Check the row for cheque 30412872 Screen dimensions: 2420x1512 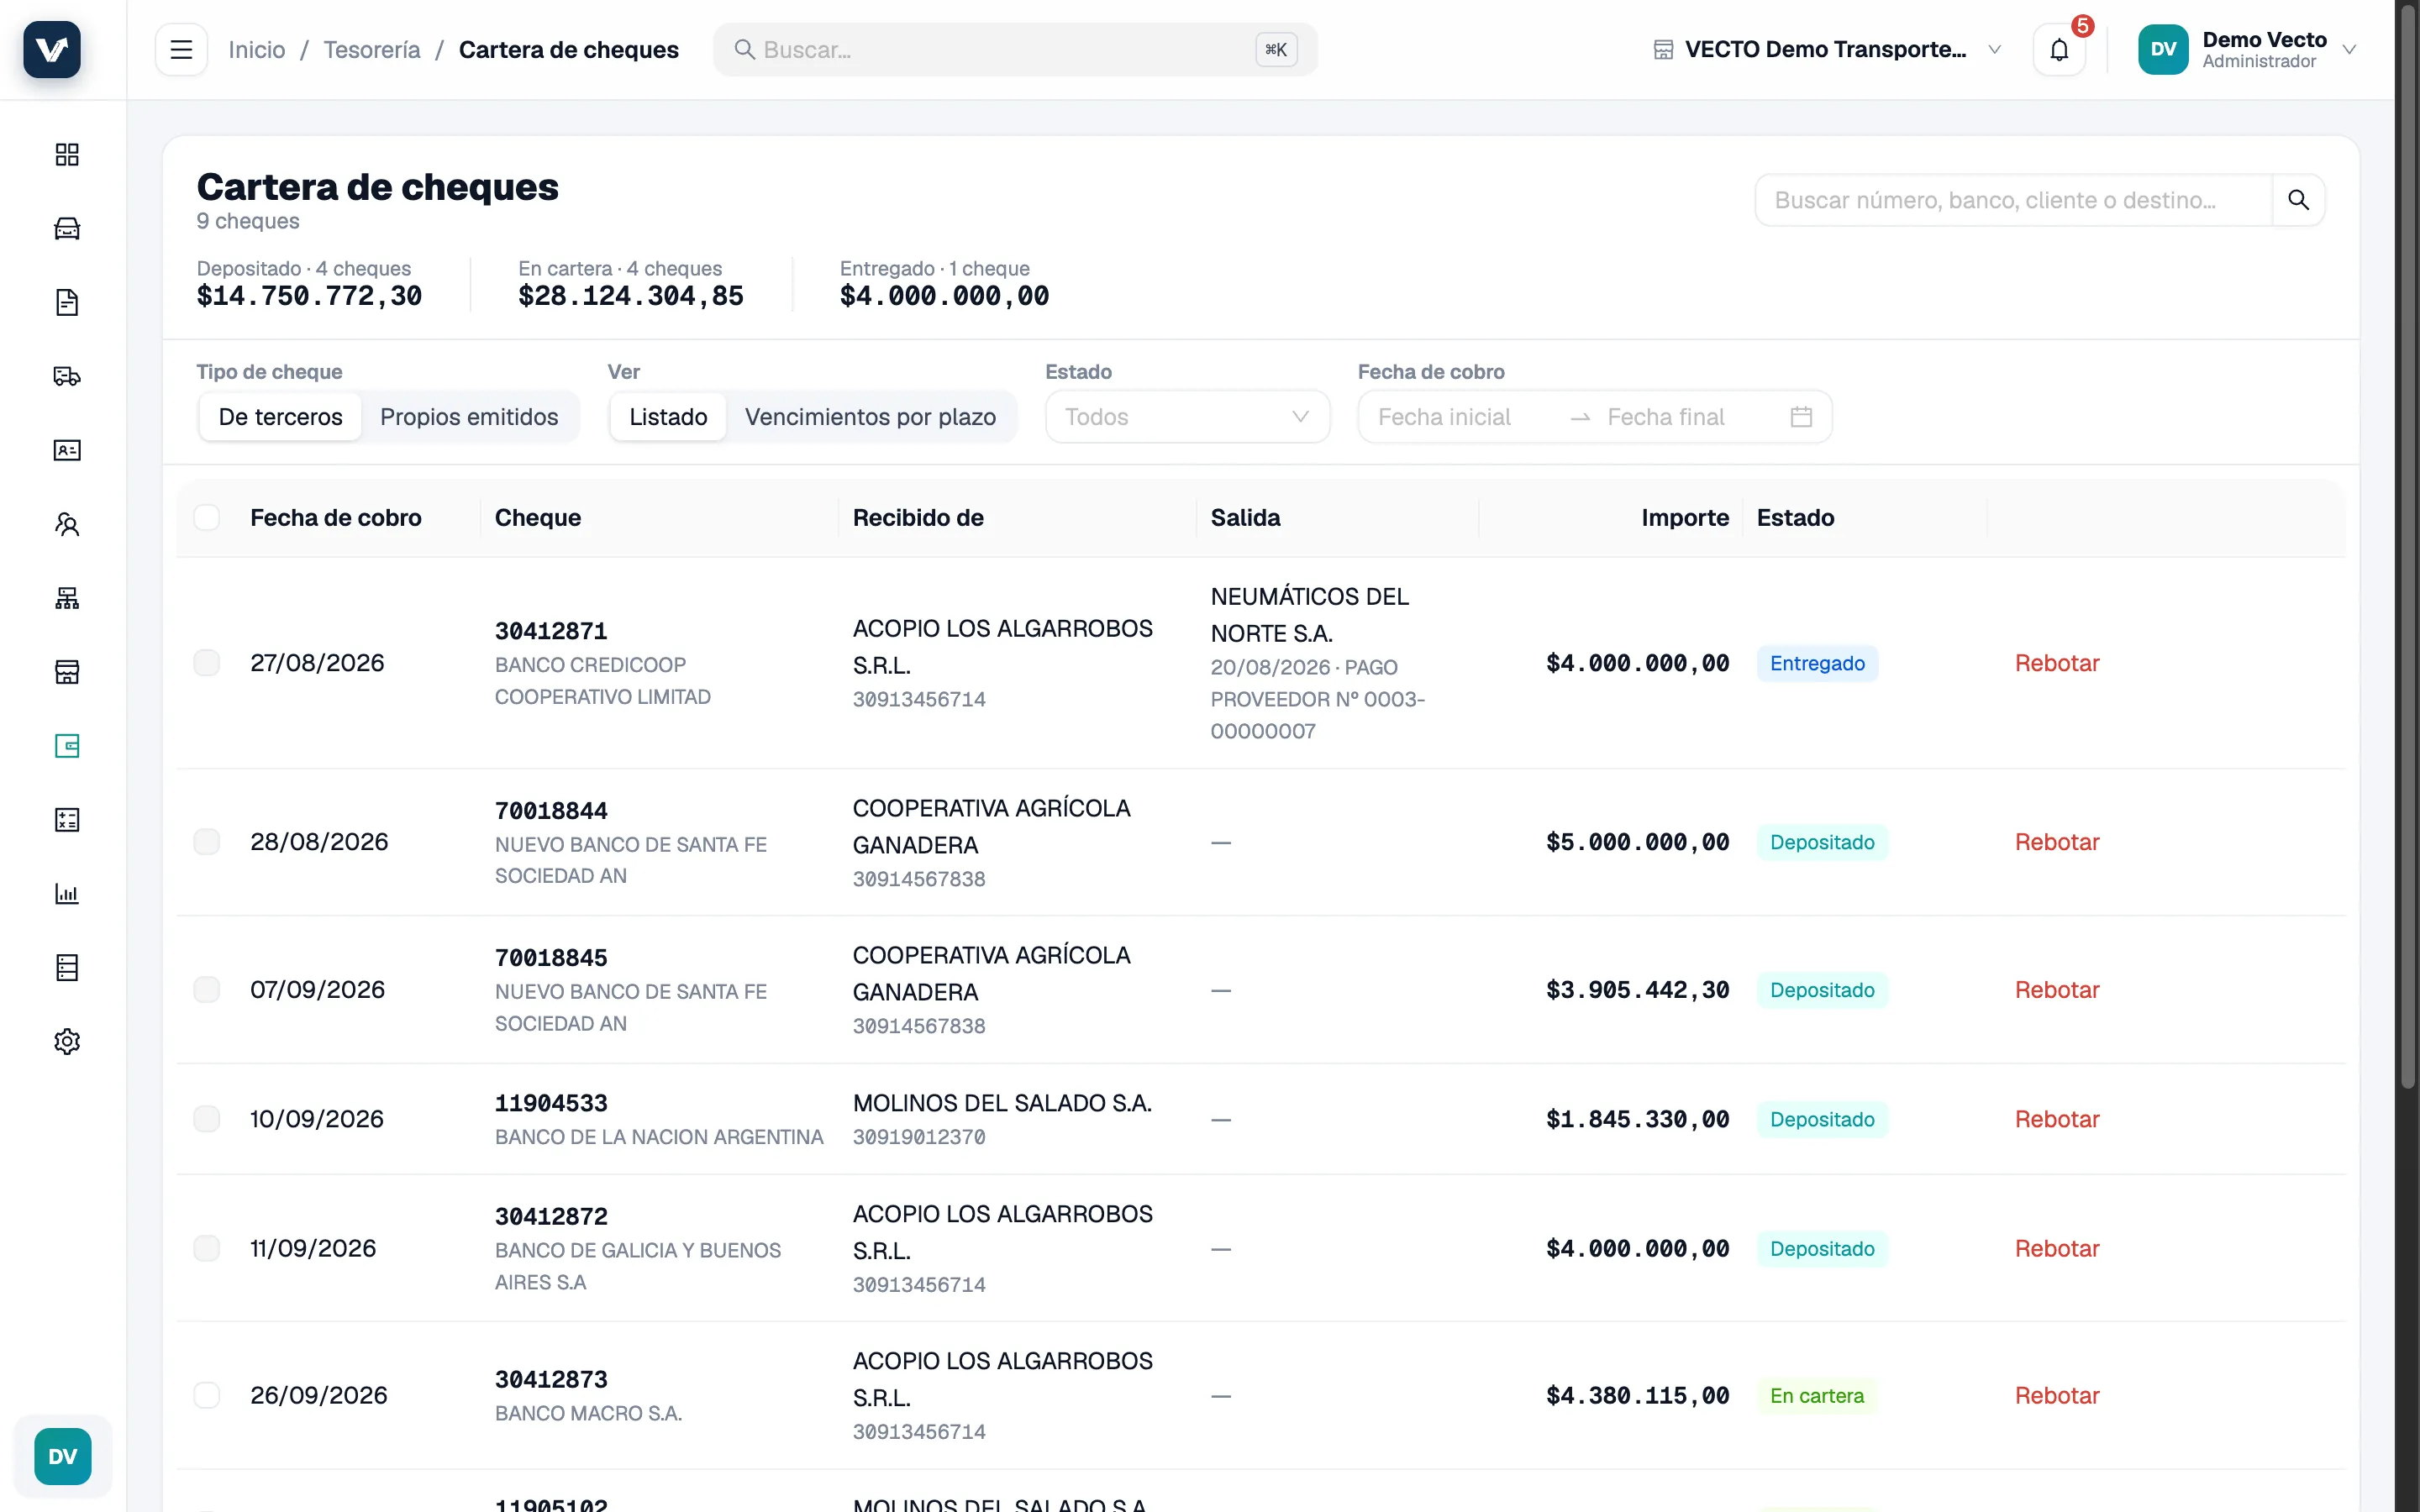(x=207, y=1248)
